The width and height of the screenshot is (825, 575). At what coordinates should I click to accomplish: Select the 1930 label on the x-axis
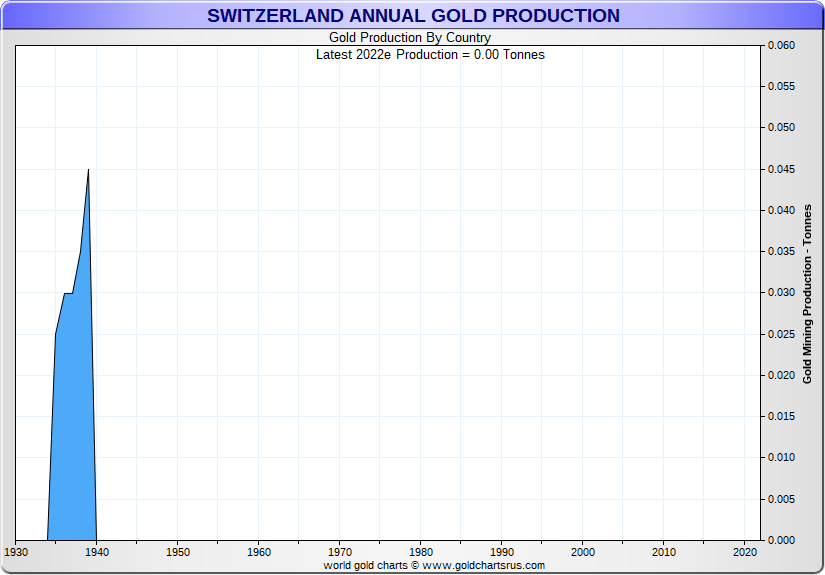pos(15,552)
